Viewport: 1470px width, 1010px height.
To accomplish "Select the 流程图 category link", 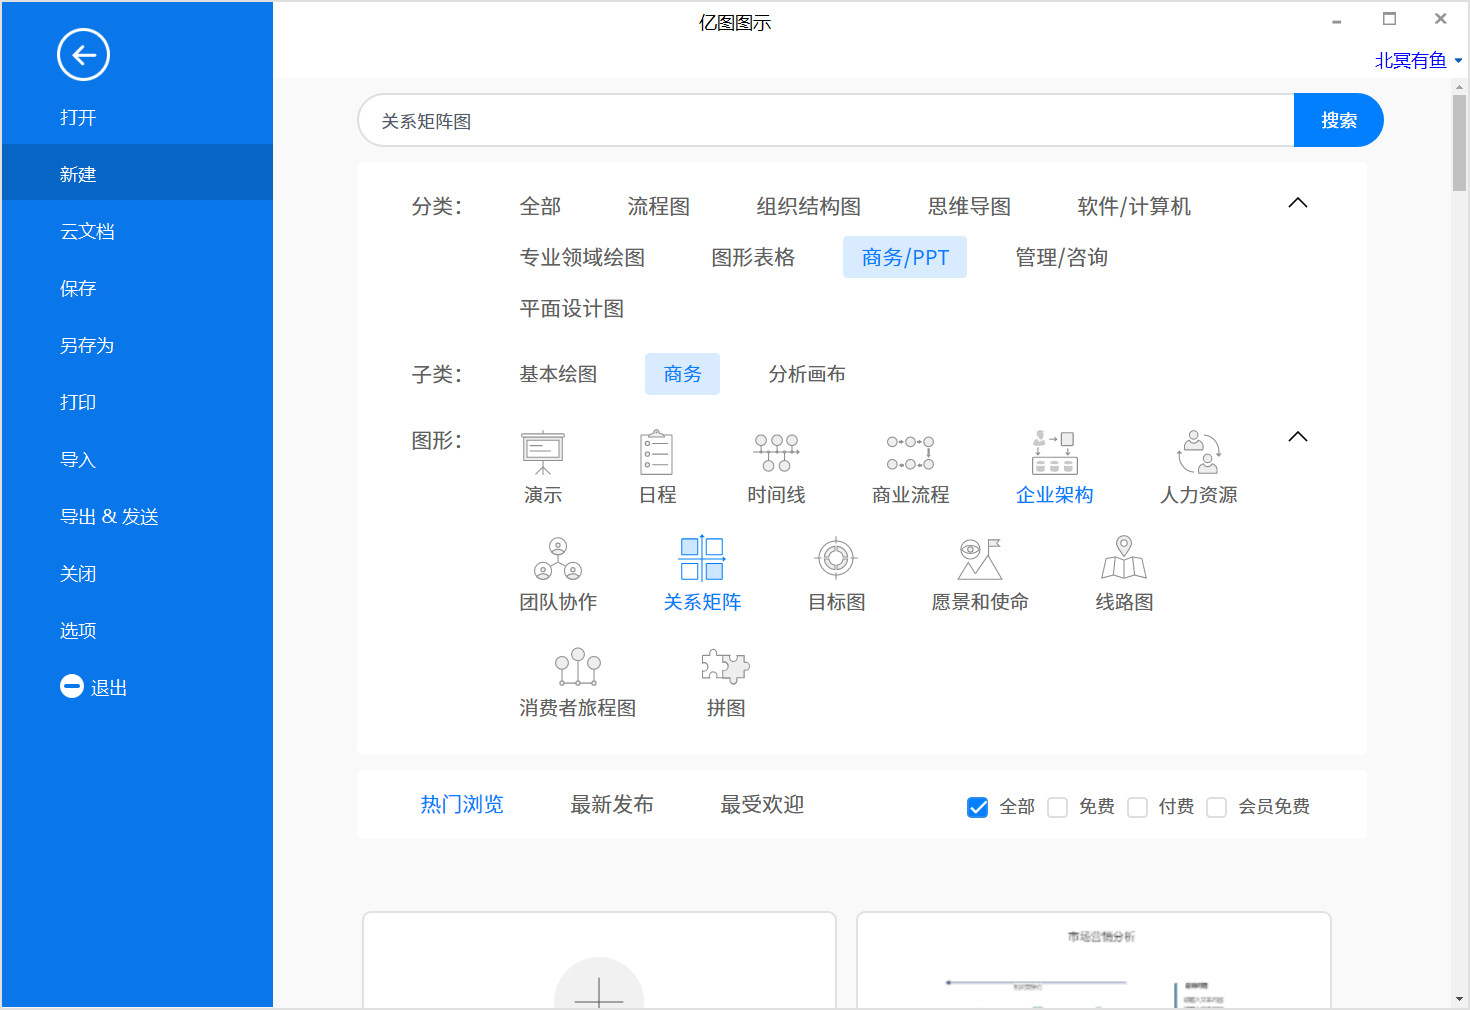I will pyautogui.click(x=658, y=207).
